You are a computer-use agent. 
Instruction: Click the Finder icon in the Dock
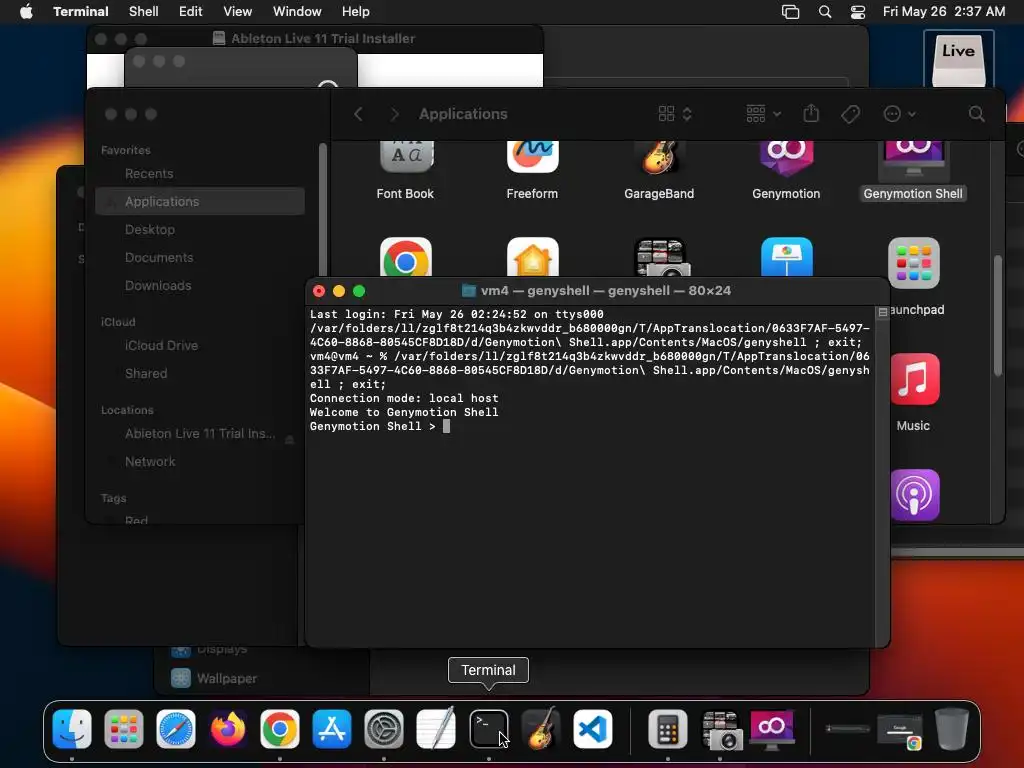(72, 729)
